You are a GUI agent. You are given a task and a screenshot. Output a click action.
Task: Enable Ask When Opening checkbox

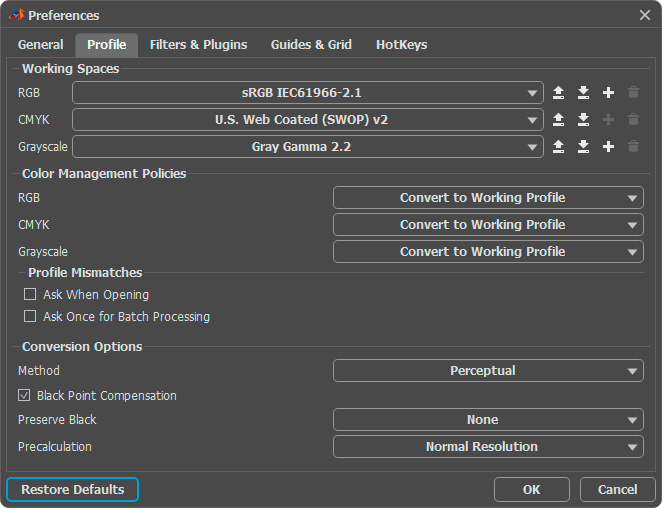(30, 294)
